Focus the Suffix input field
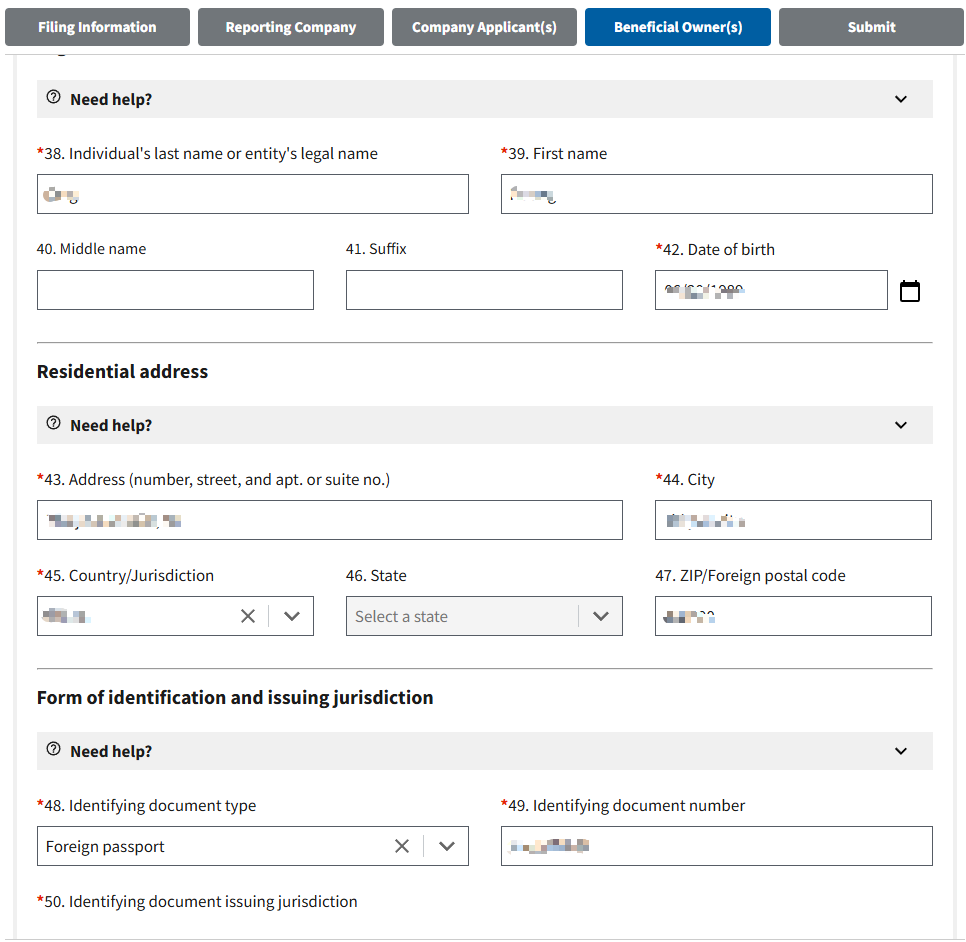This screenshot has width=966, height=942. pyautogui.click(x=484, y=290)
